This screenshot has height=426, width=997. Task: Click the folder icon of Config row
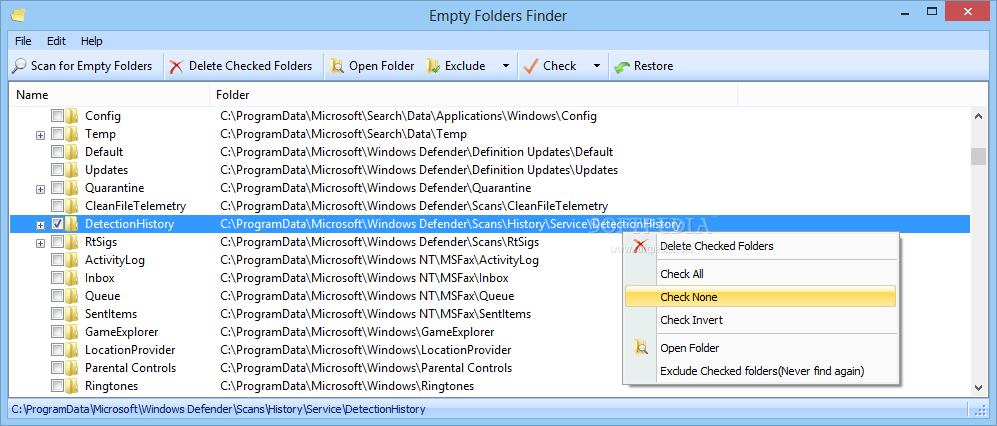pyautogui.click(x=71, y=116)
